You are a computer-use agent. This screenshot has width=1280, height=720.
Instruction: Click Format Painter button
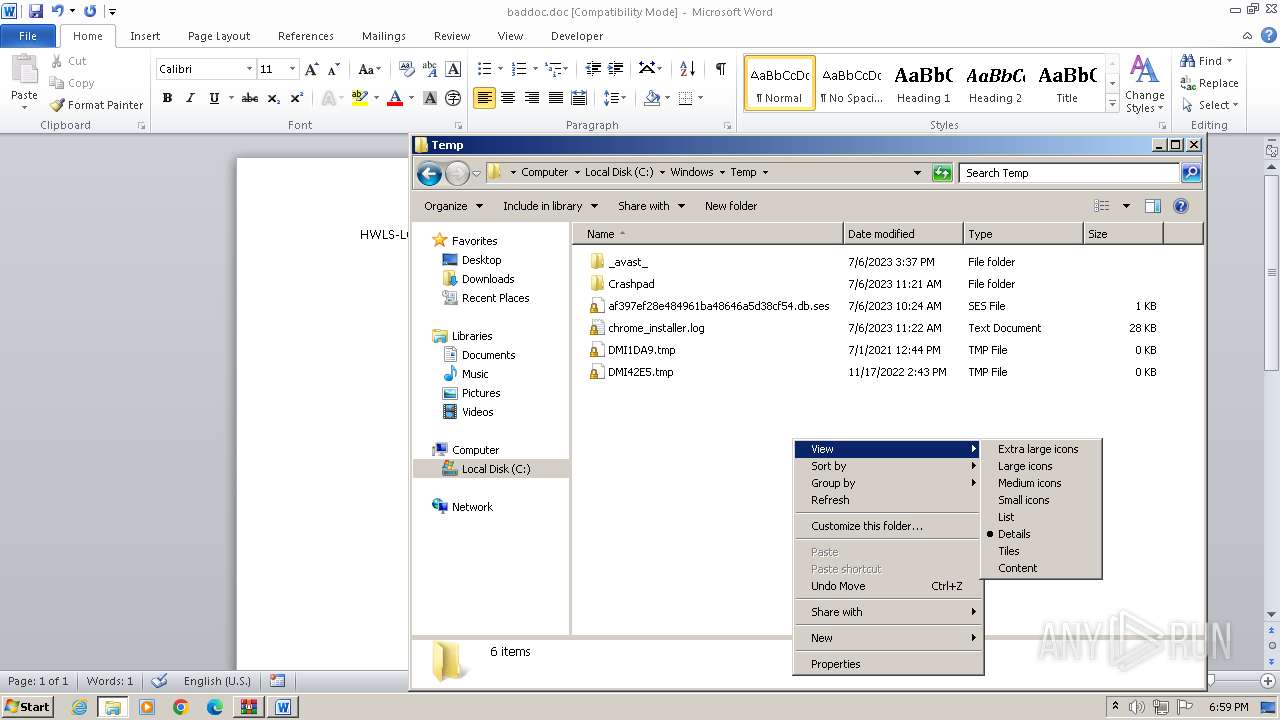point(96,105)
